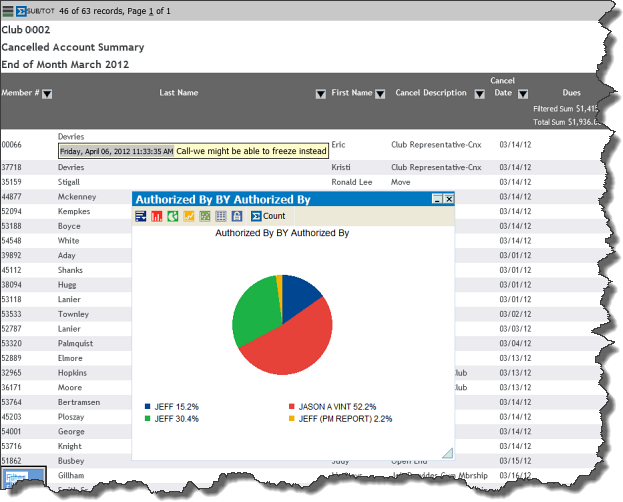Click last name Shanks
623x502 pixels.
70,270
